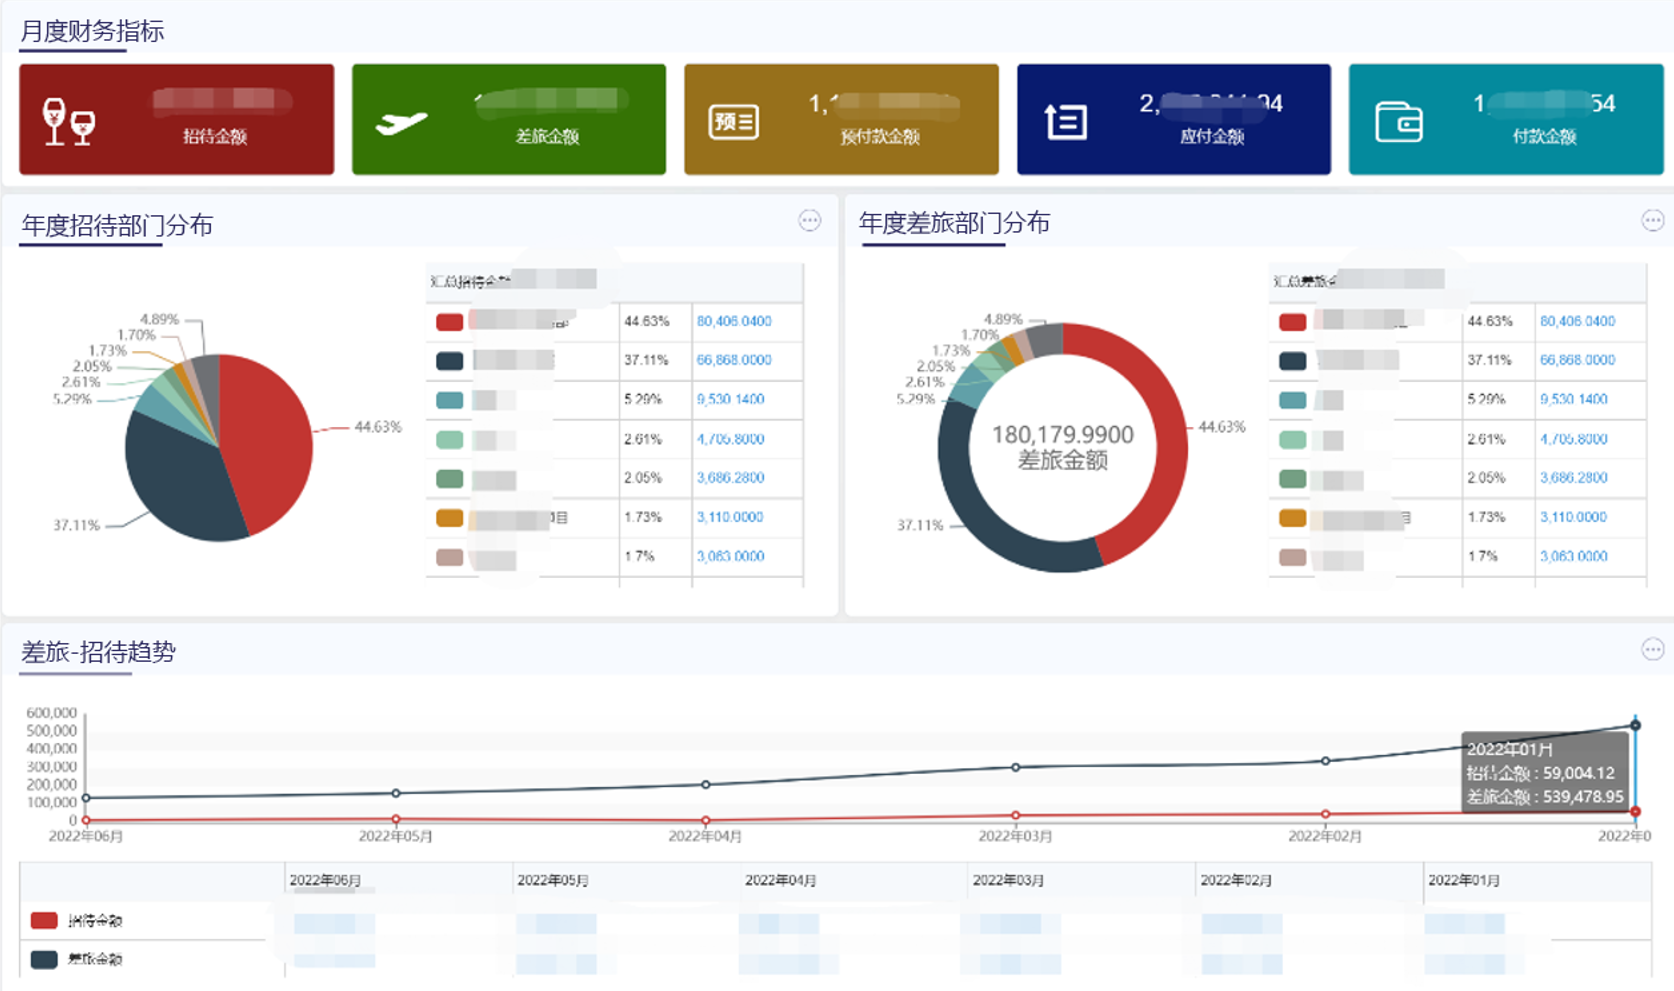
Task: Select the 差旅-招待趋势 section title
Action: point(98,652)
